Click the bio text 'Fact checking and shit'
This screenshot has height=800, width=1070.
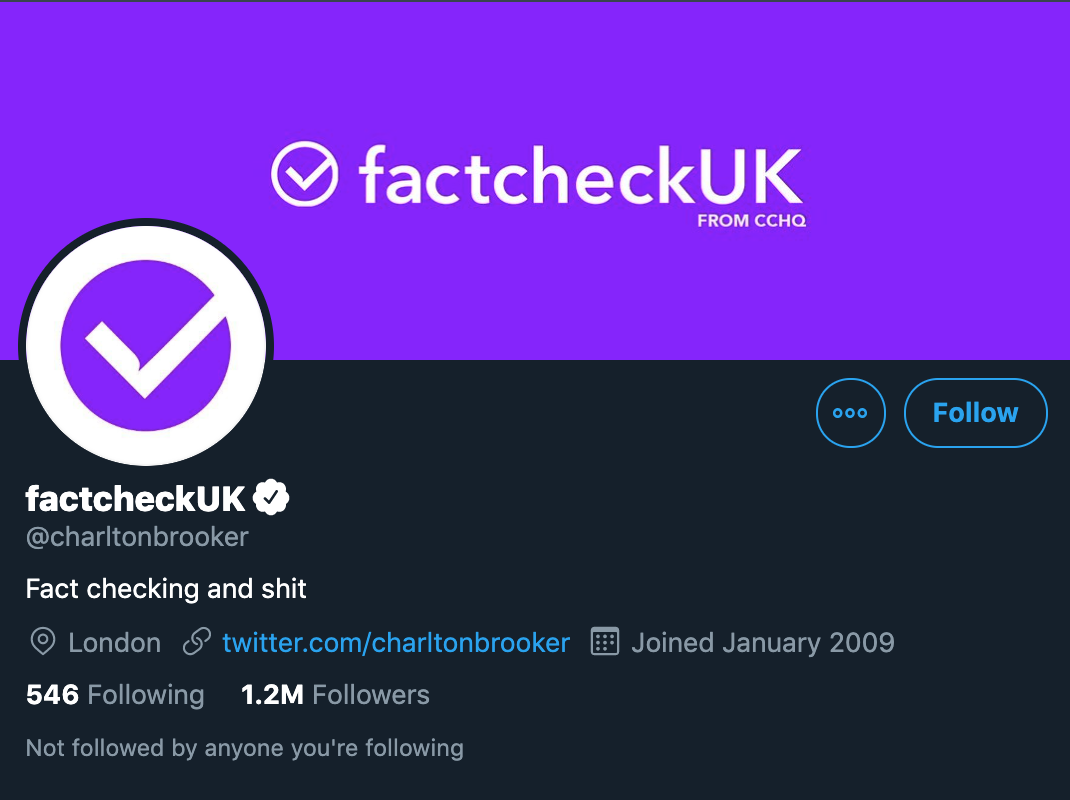(166, 589)
